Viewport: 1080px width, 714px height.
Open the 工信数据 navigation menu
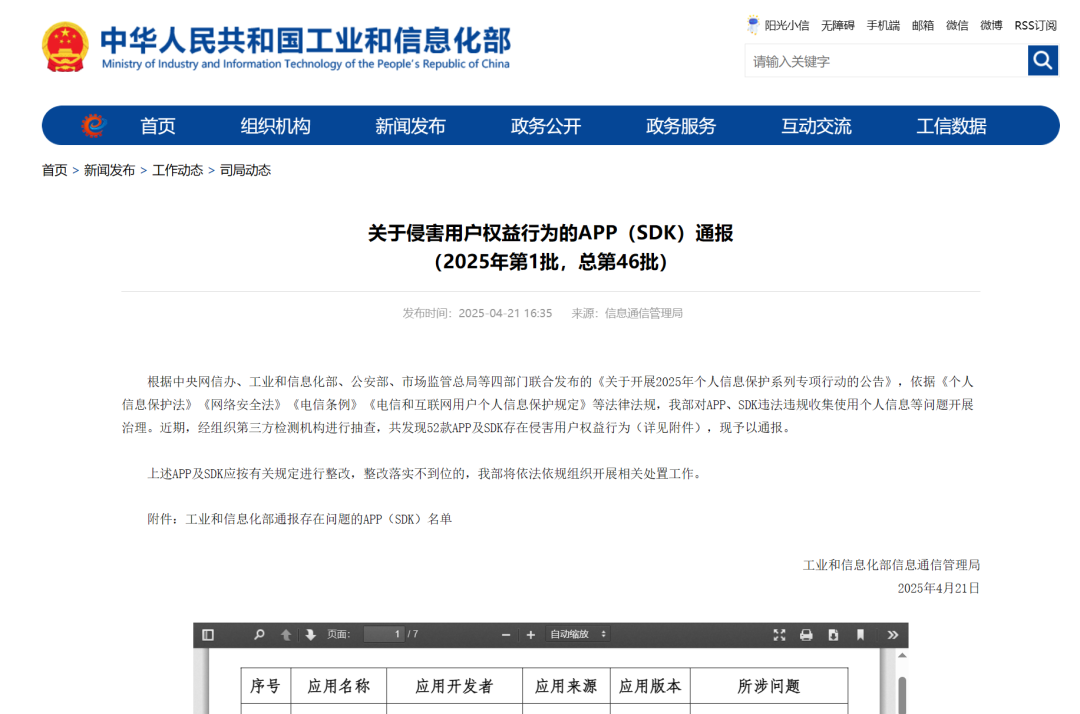[x=951, y=126]
